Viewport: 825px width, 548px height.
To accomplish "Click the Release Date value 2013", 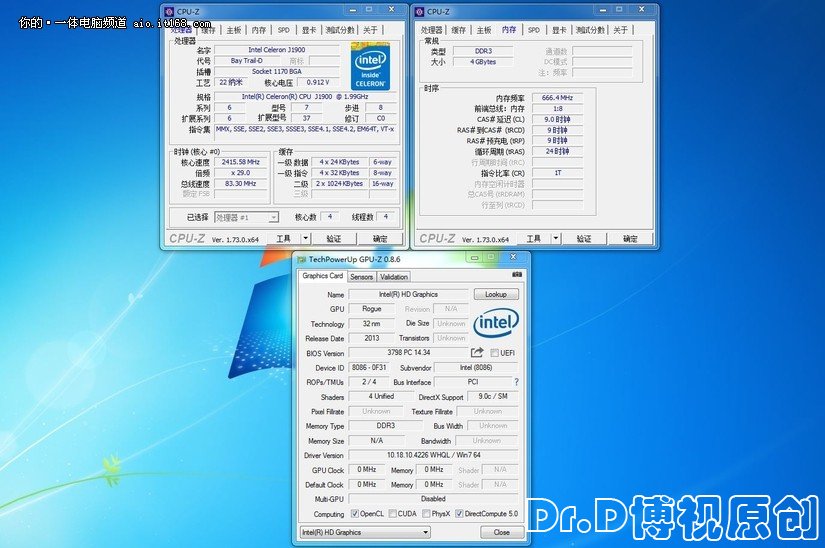I will tap(371, 338).
